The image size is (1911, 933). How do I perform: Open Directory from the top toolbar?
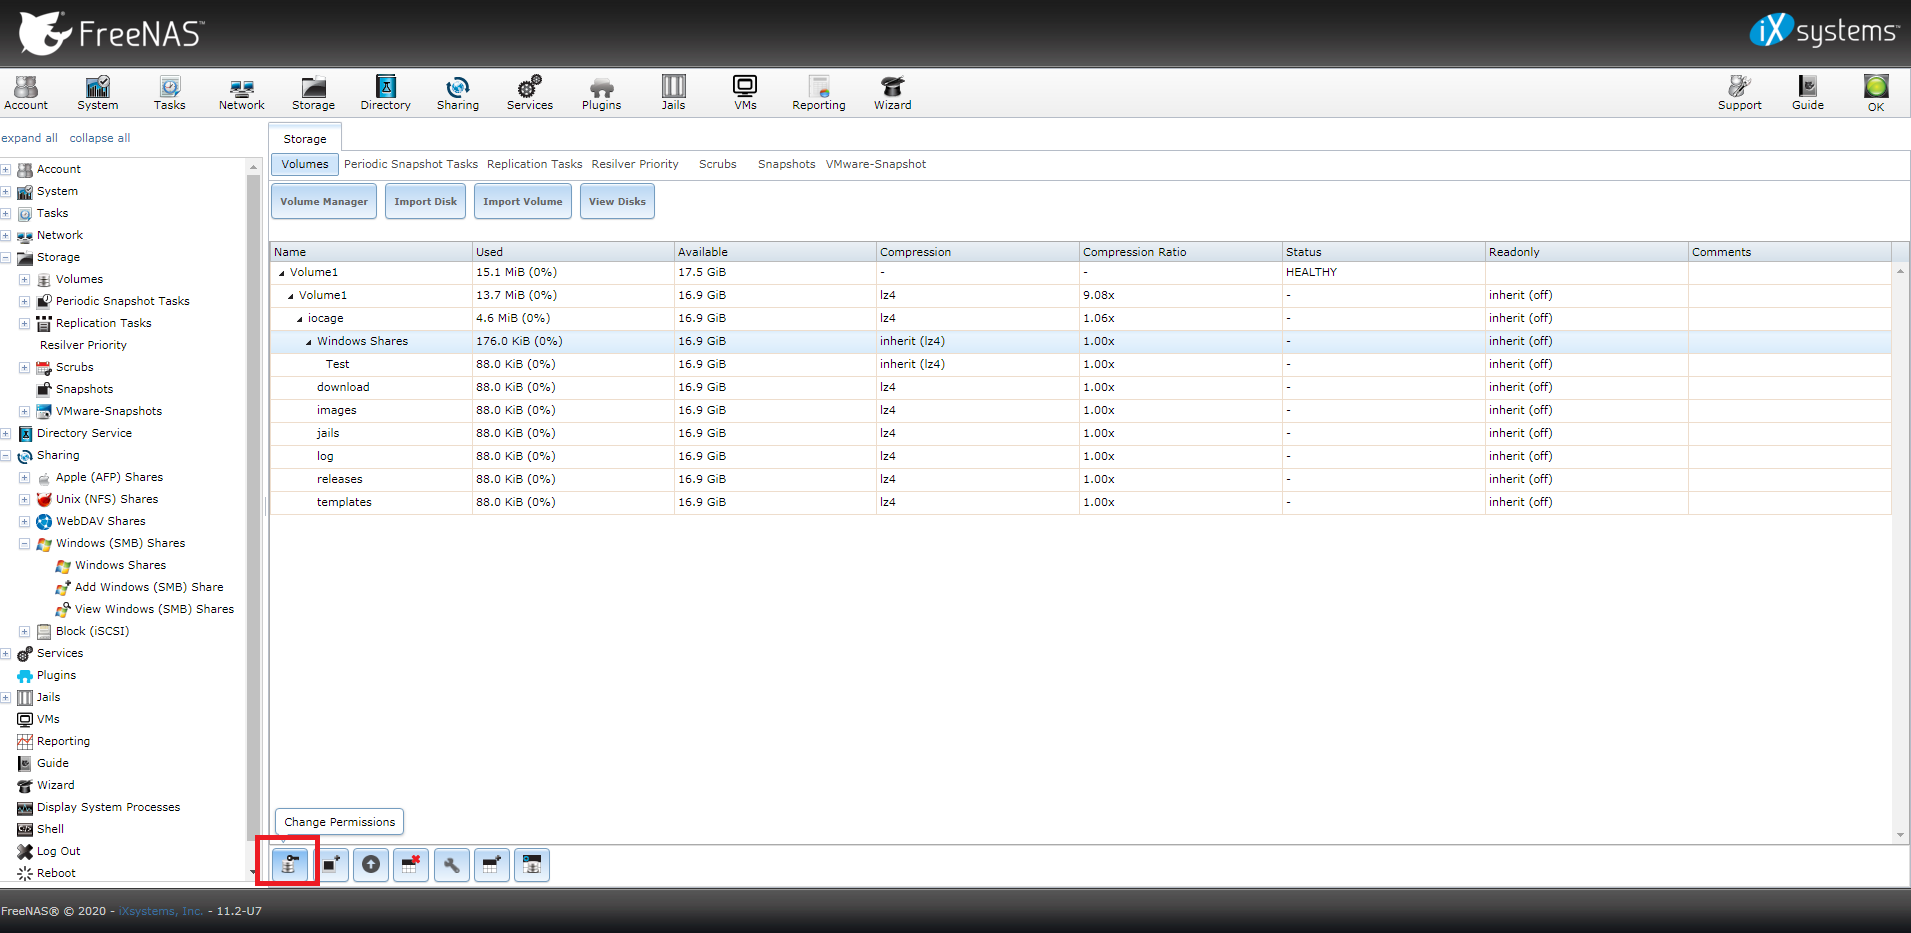pos(386,92)
